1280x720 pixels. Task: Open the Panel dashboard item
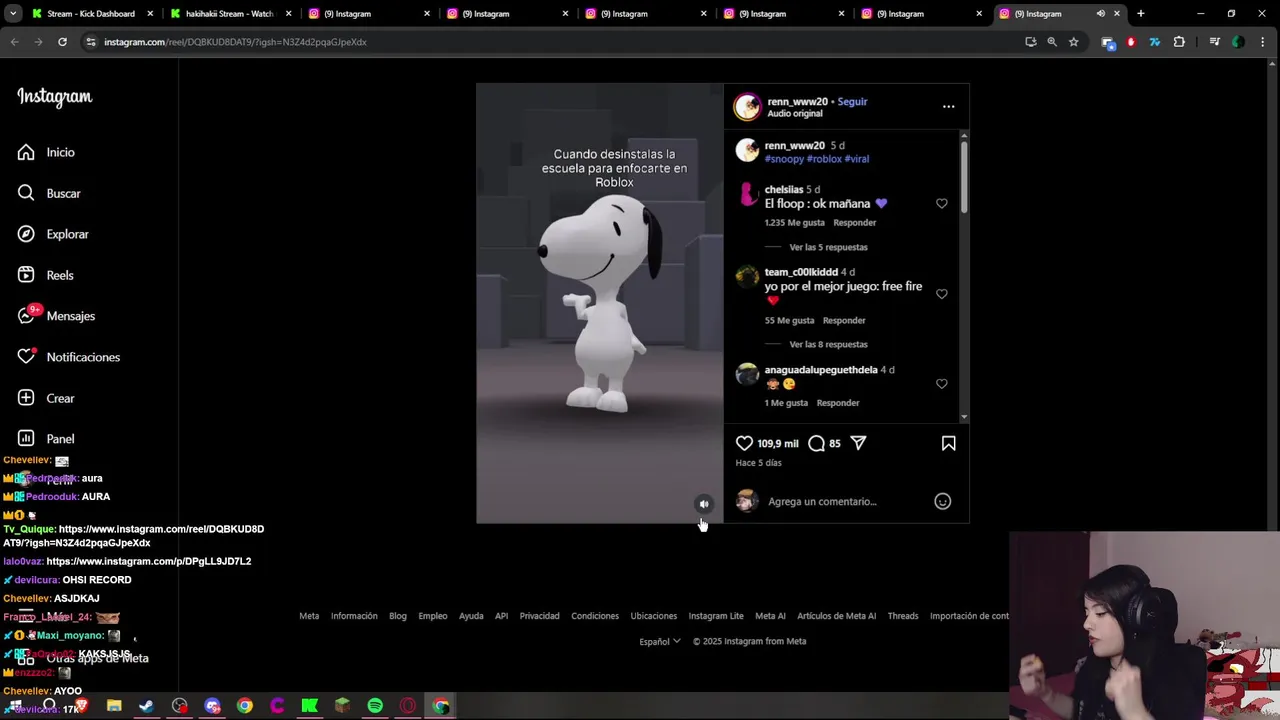point(46,439)
